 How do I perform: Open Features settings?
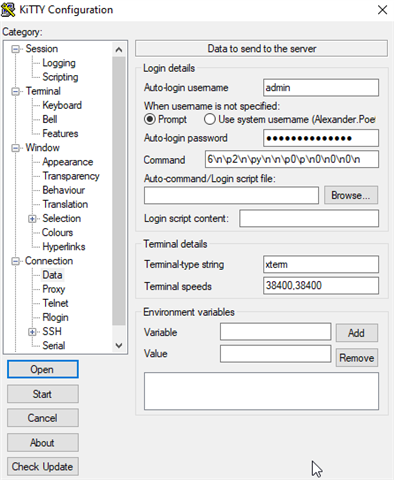click(60, 134)
